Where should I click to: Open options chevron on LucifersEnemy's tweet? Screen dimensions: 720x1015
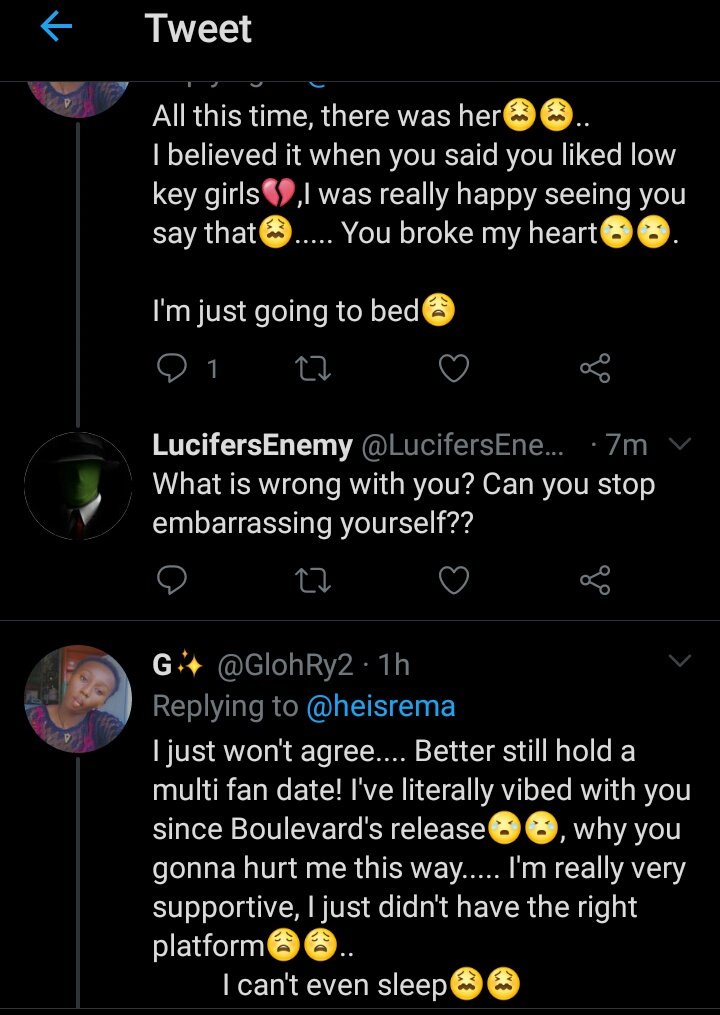pos(679,445)
